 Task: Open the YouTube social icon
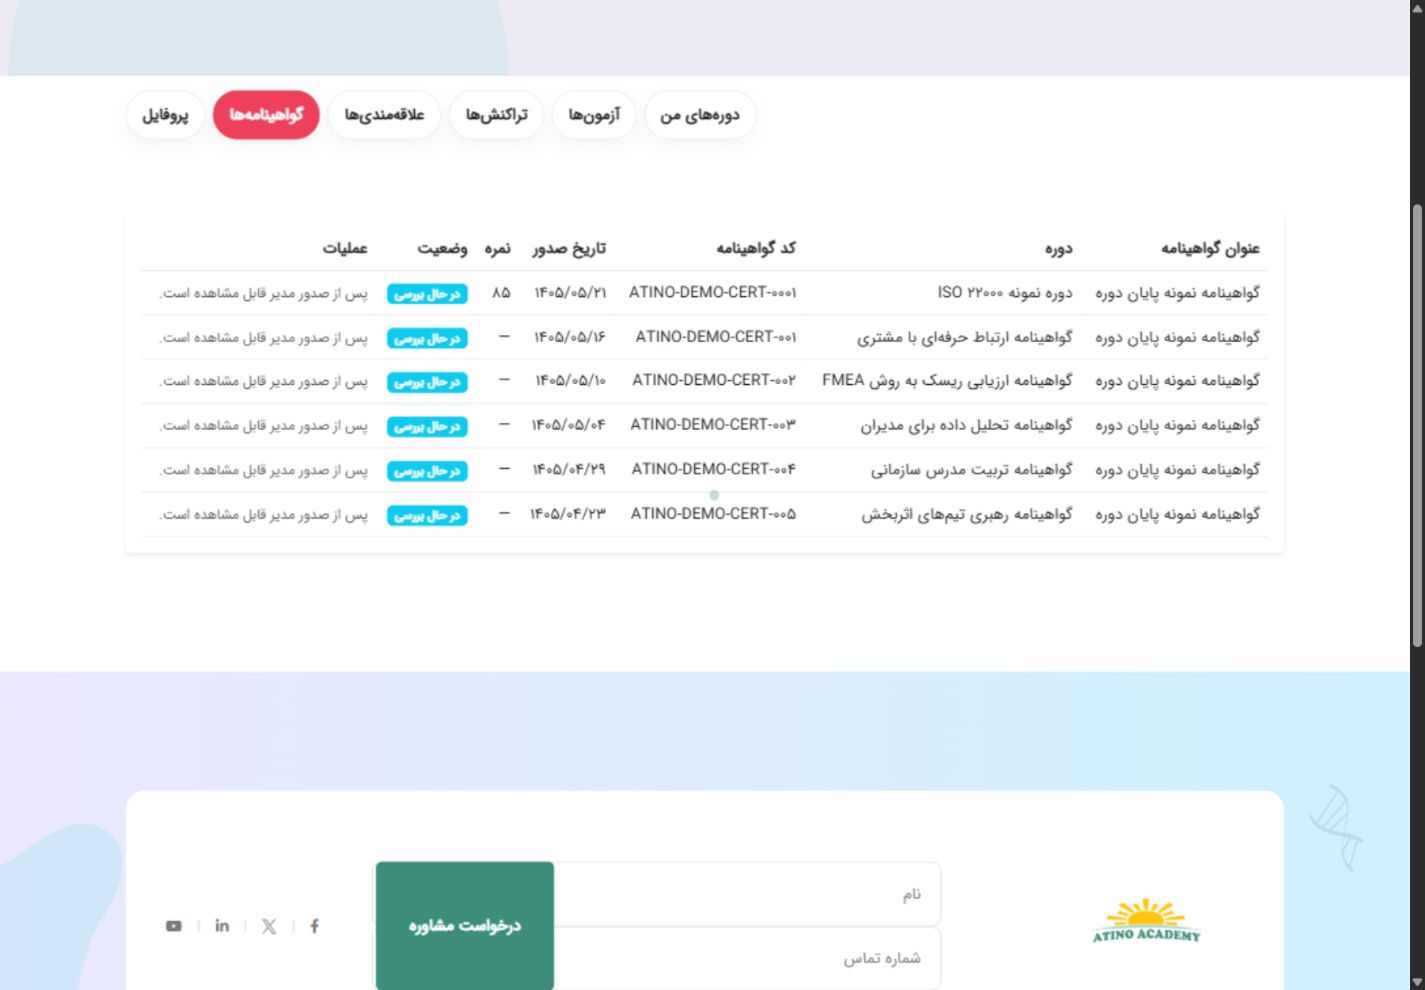tap(174, 926)
